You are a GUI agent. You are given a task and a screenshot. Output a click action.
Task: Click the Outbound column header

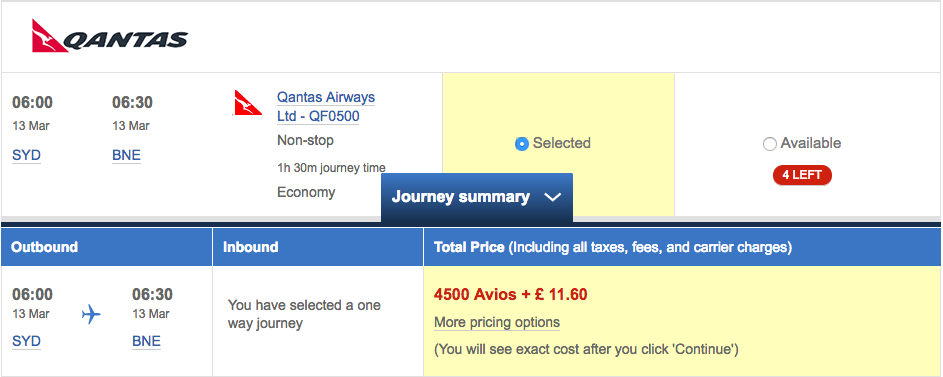[106, 247]
